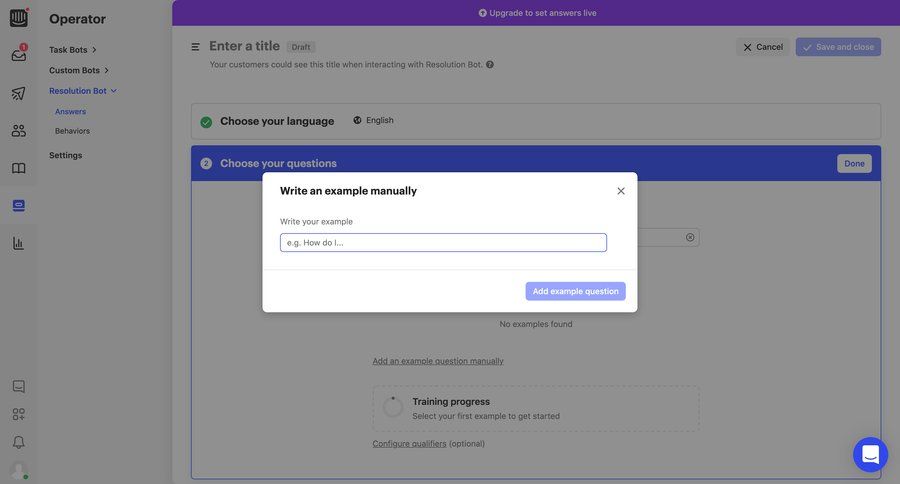Click the Add example question button
This screenshot has width=900, height=484.
pyautogui.click(x=575, y=291)
